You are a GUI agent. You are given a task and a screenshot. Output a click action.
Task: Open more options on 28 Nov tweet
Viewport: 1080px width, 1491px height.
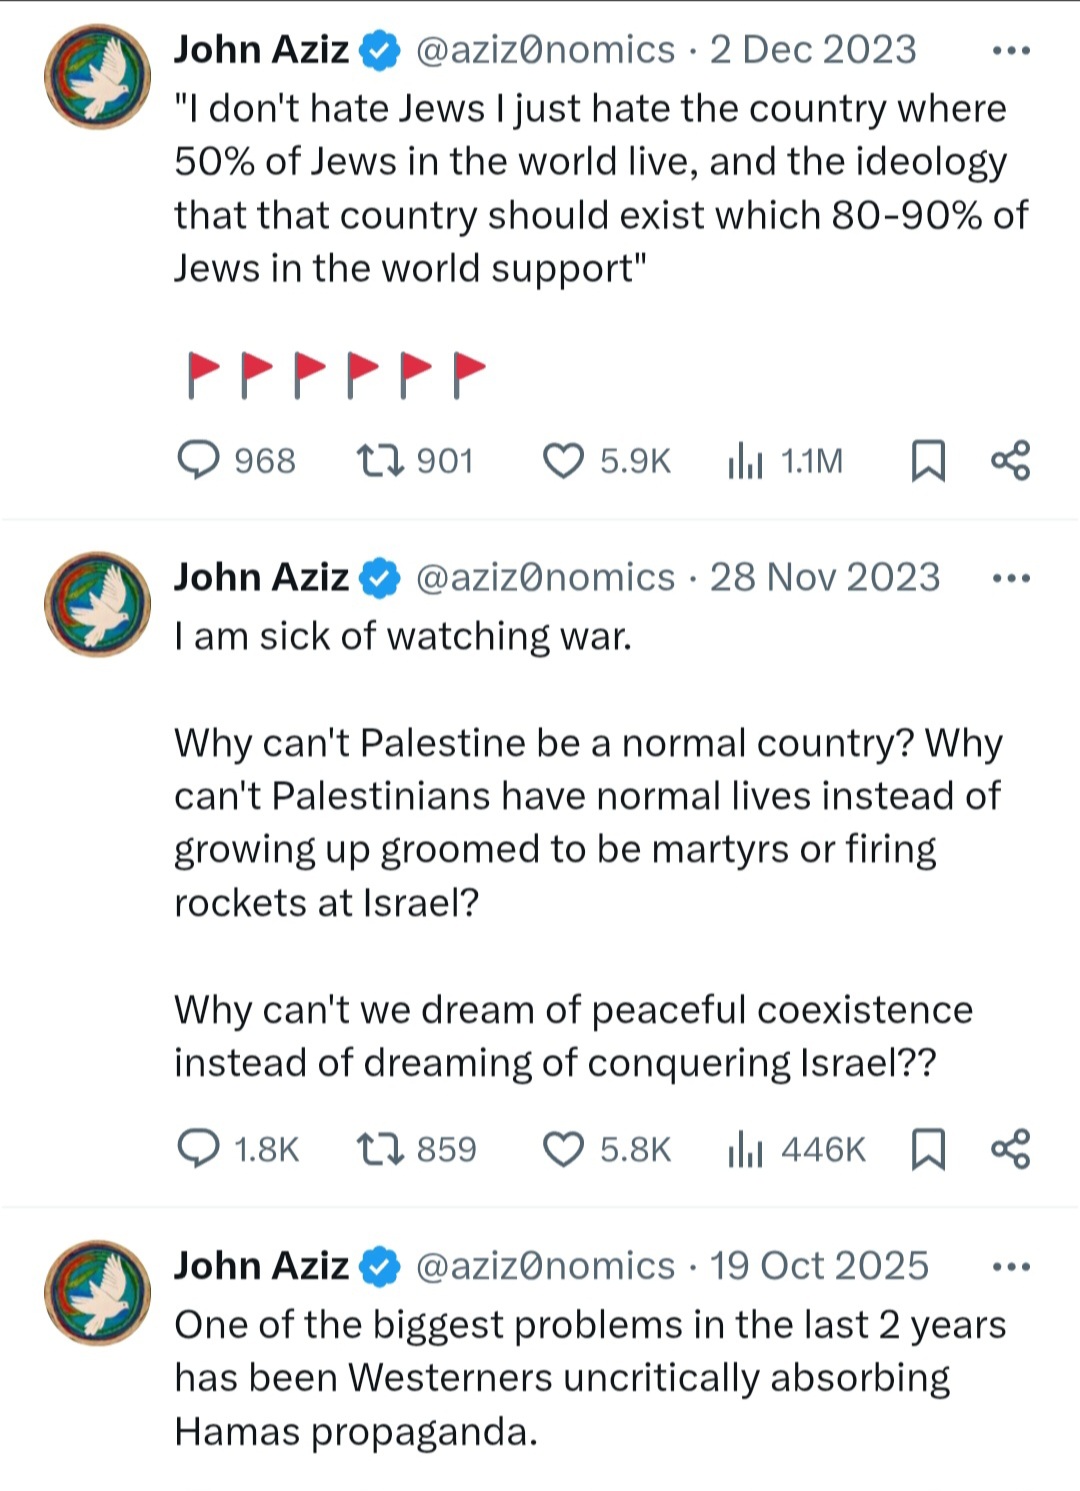point(1011,578)
